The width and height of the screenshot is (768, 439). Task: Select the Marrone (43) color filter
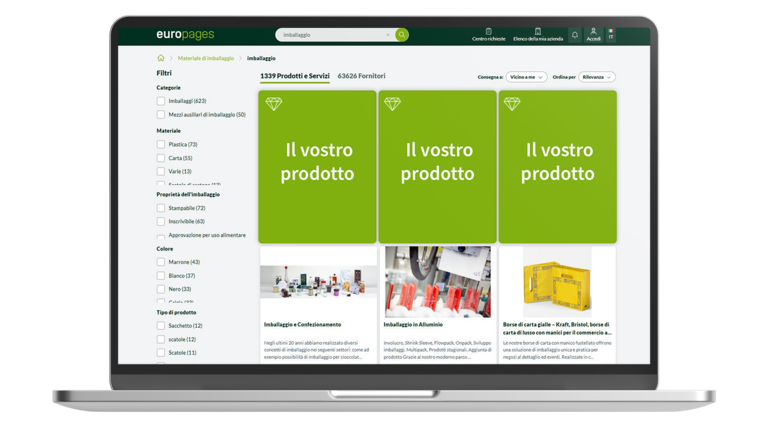(x=161, y=262)
